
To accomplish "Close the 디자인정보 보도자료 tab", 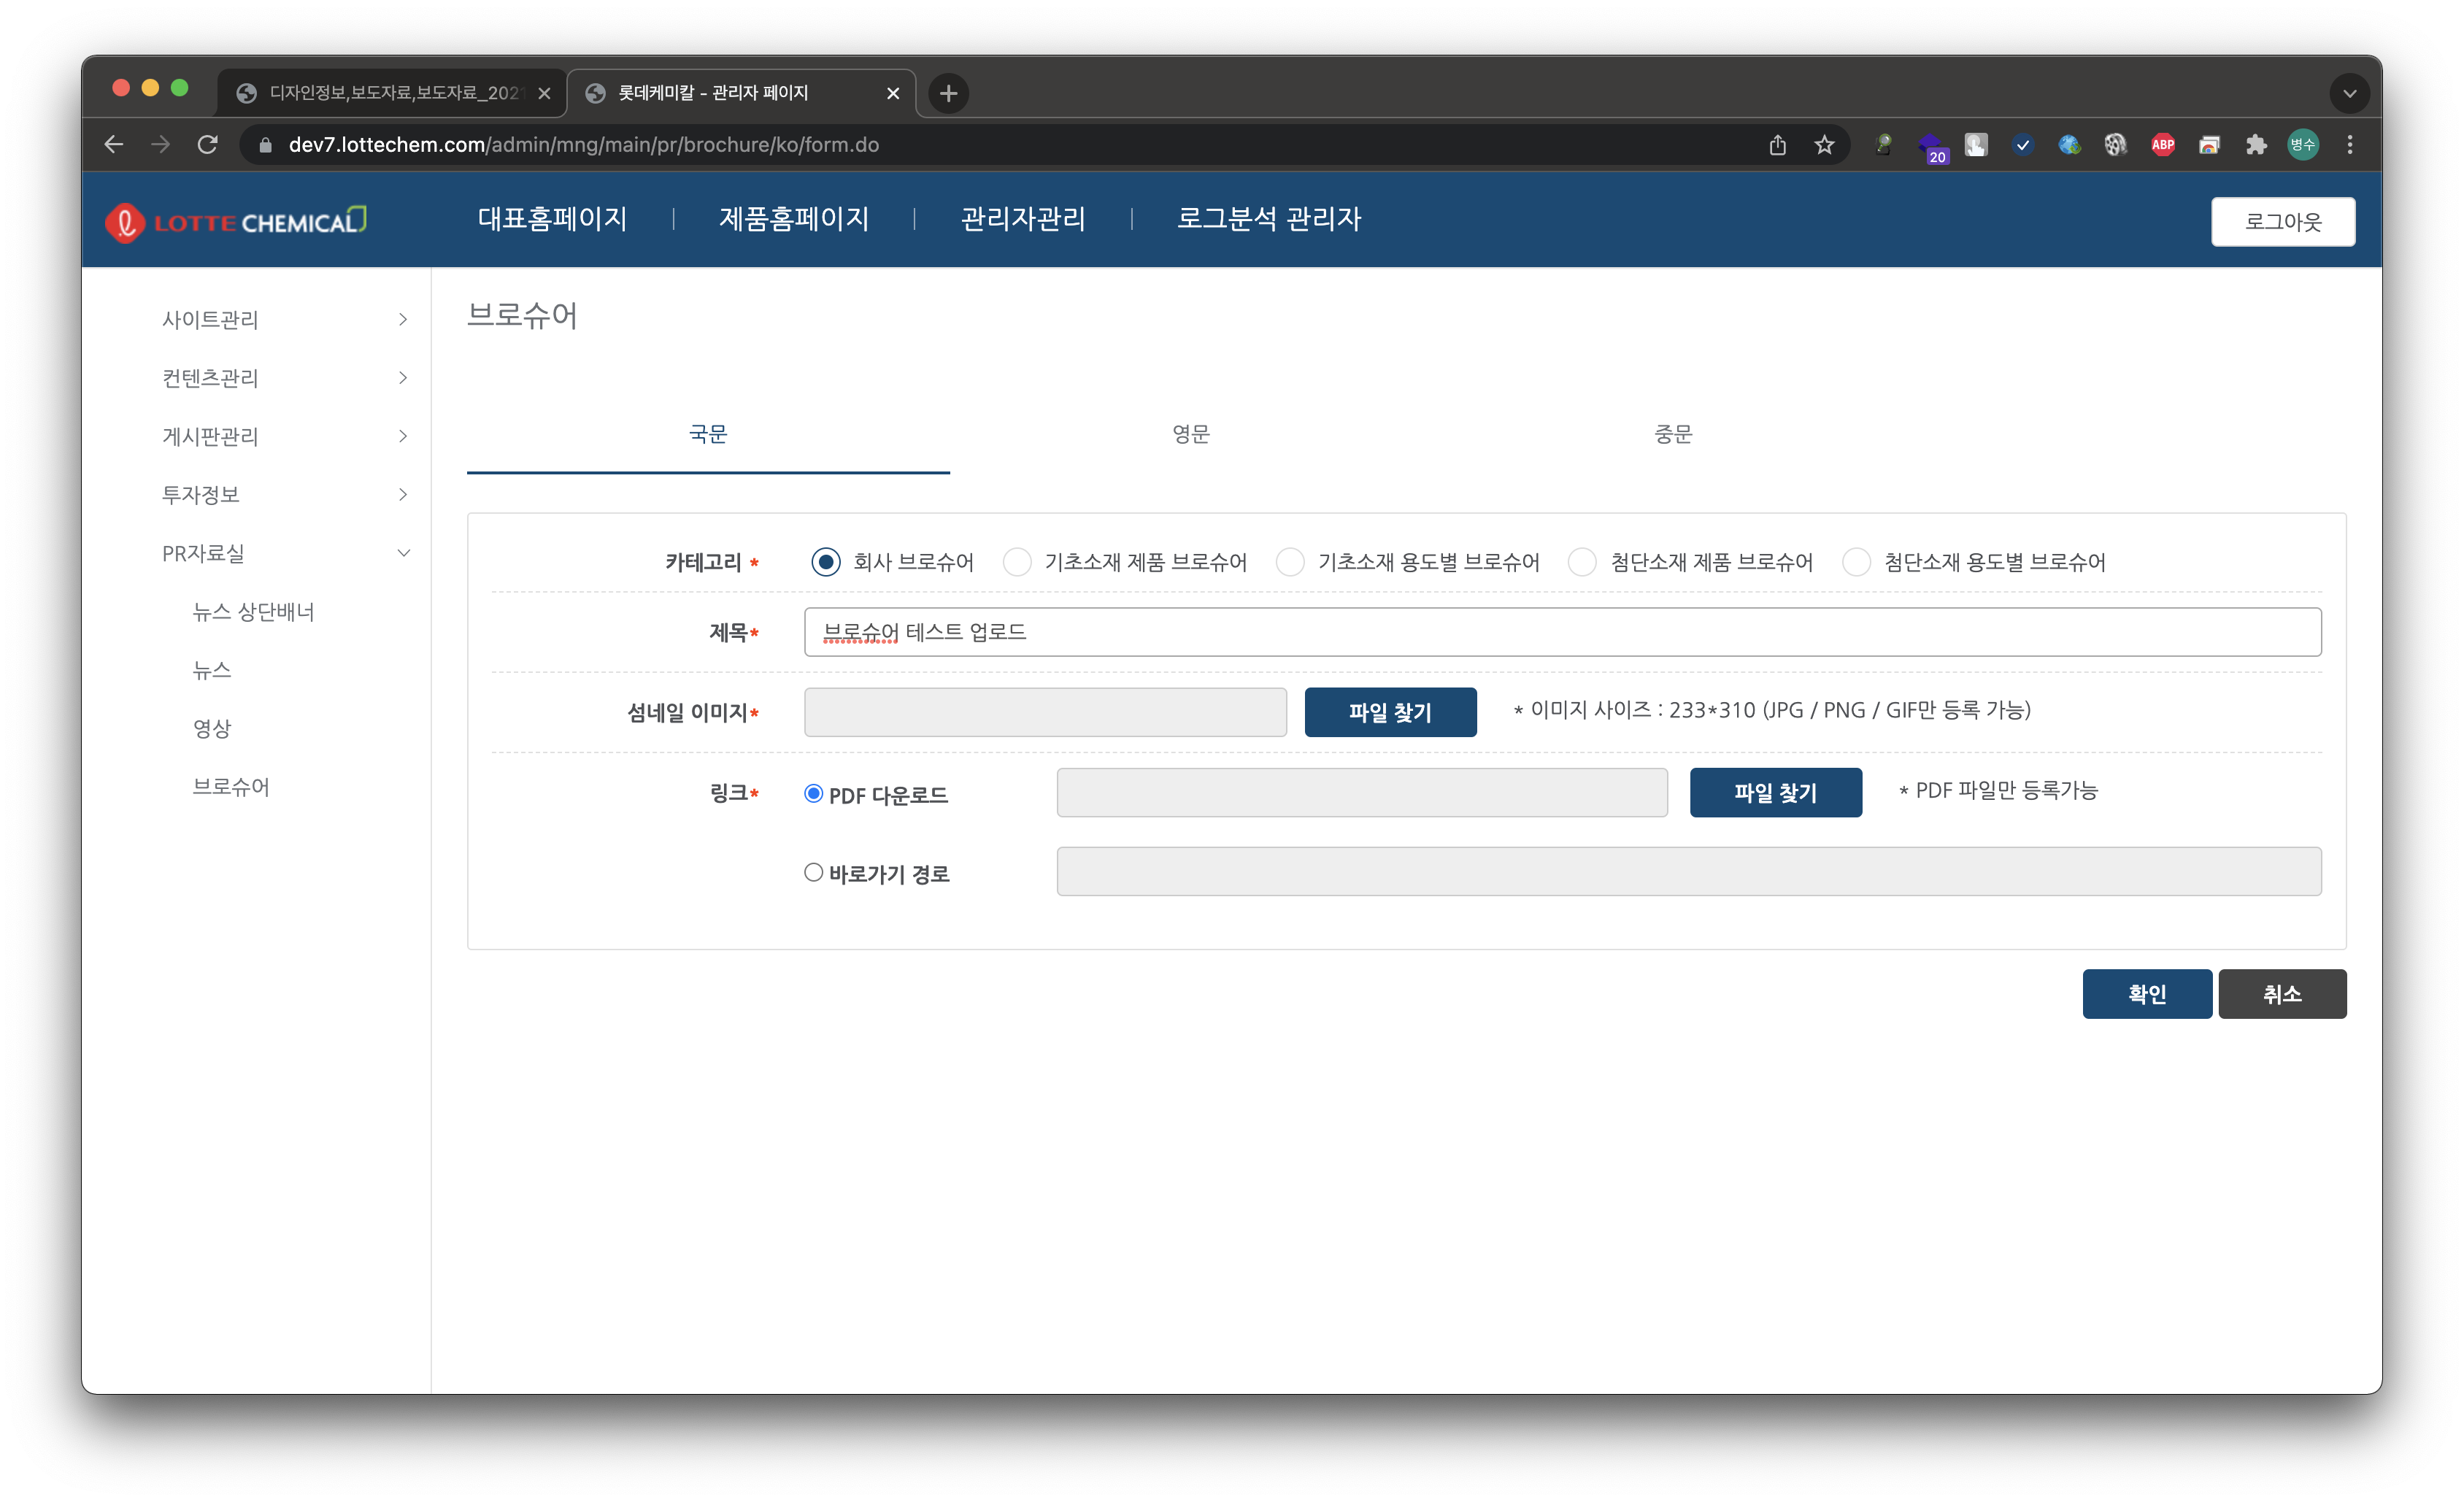I will tap(544, 93).
